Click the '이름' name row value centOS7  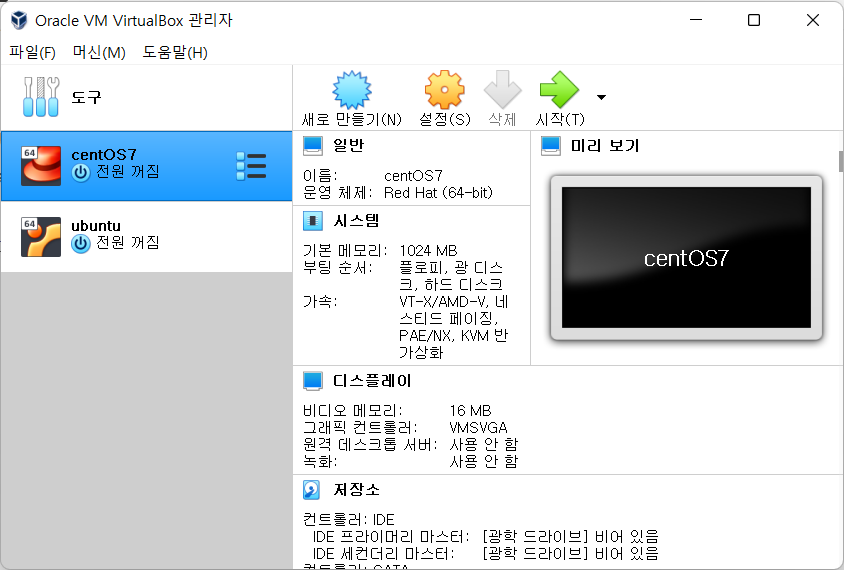coord(413,176)
